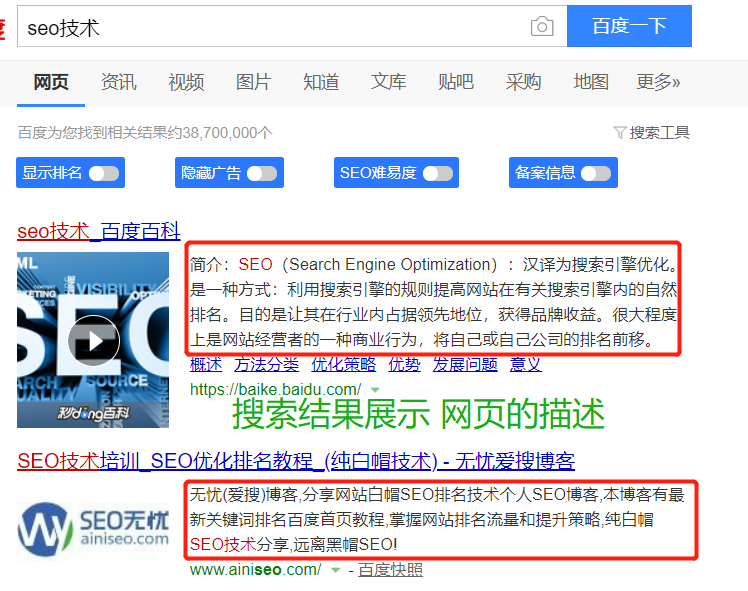The height and width of the screenshot is (591, 748).
Task: Open 搜索工具 filter options
Action: click(x=659, y=133)
